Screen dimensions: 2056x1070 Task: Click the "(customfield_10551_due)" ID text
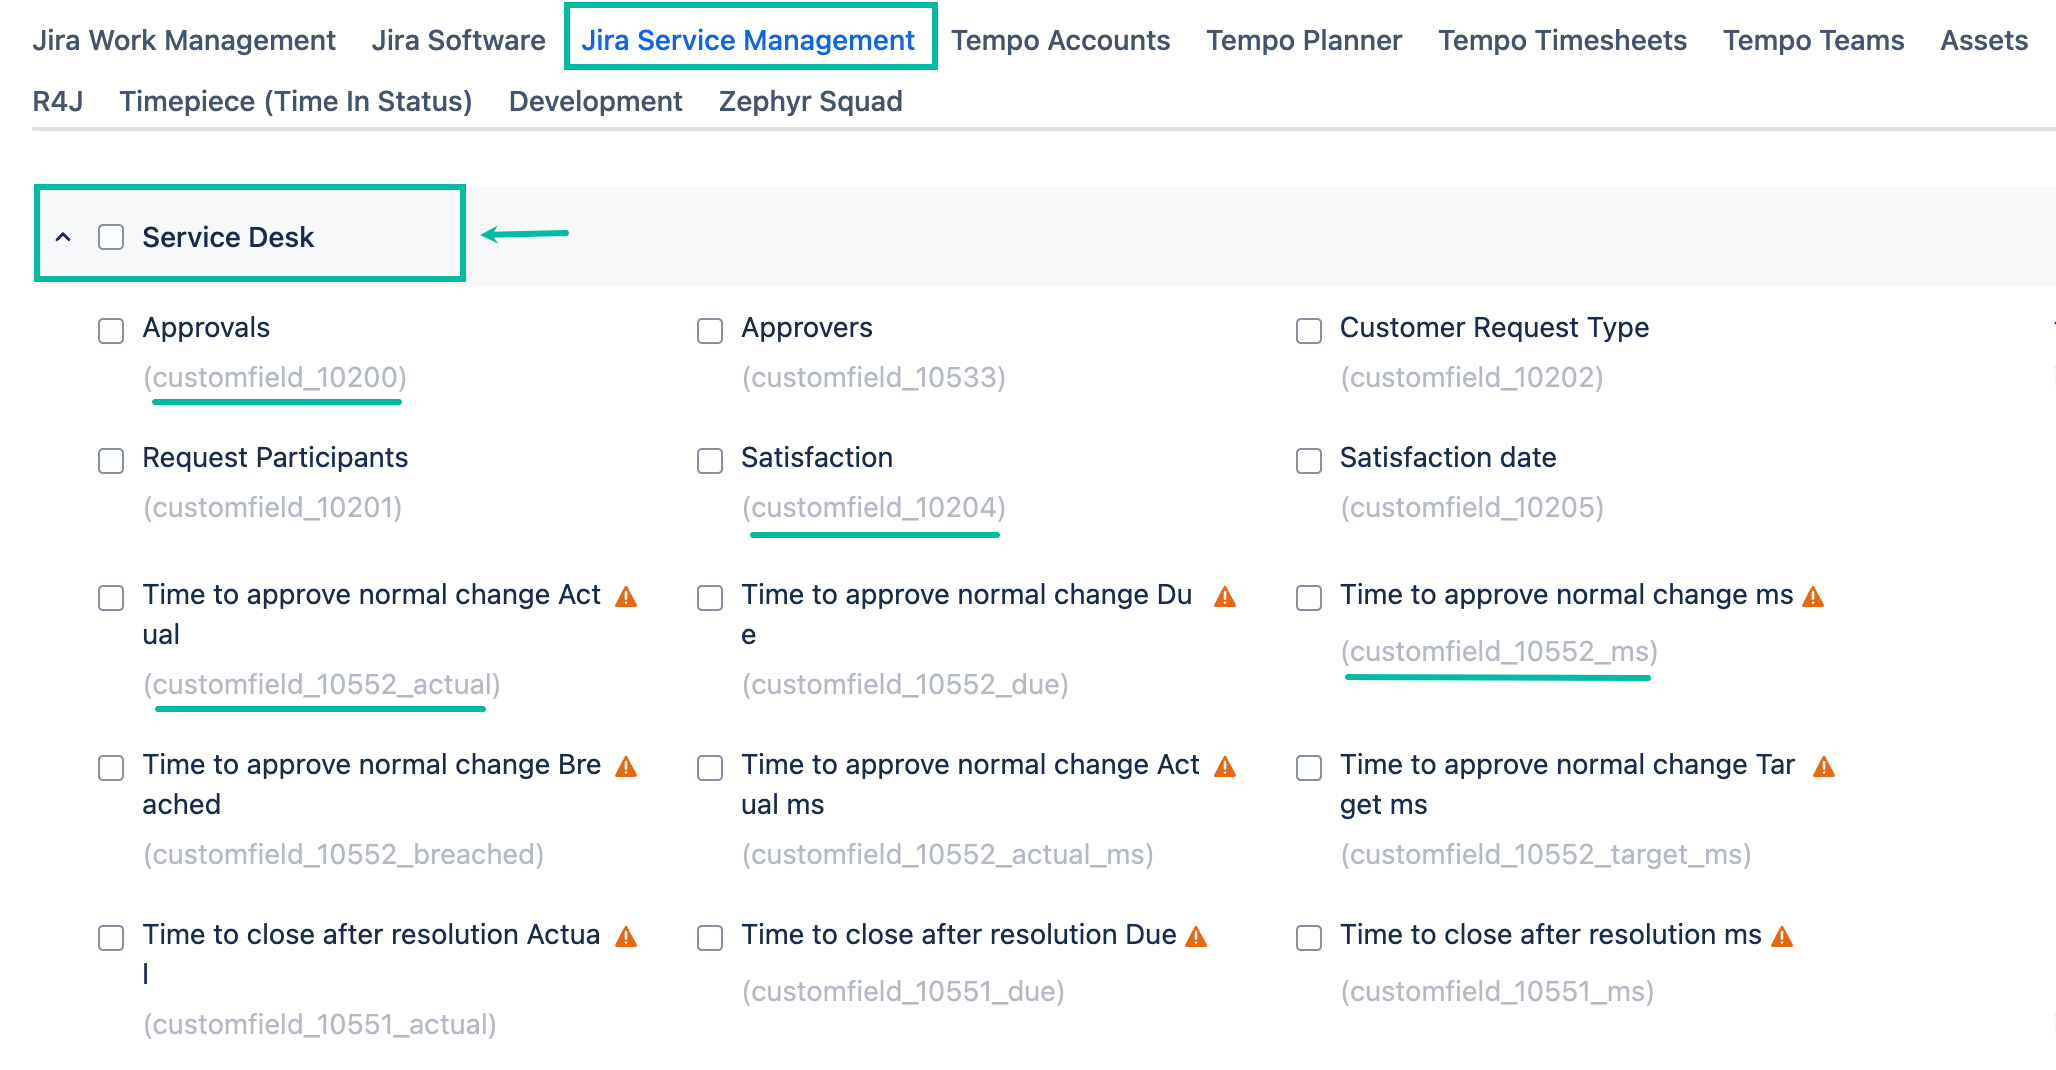(x=903, y=991)
